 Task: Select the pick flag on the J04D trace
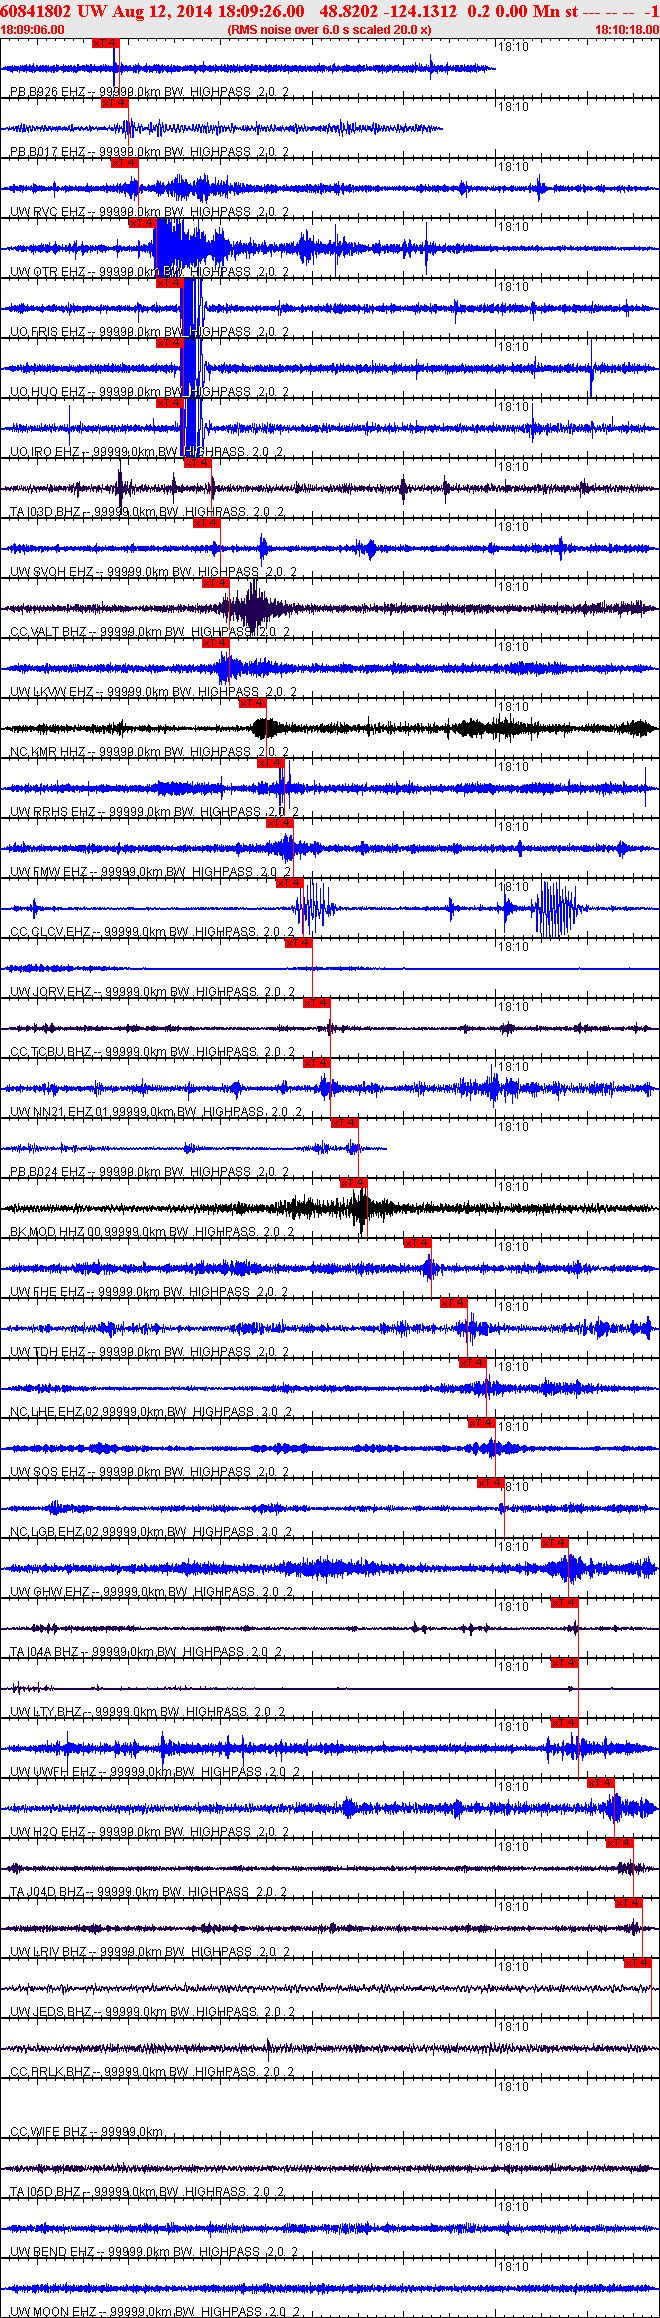point(620,1843)
